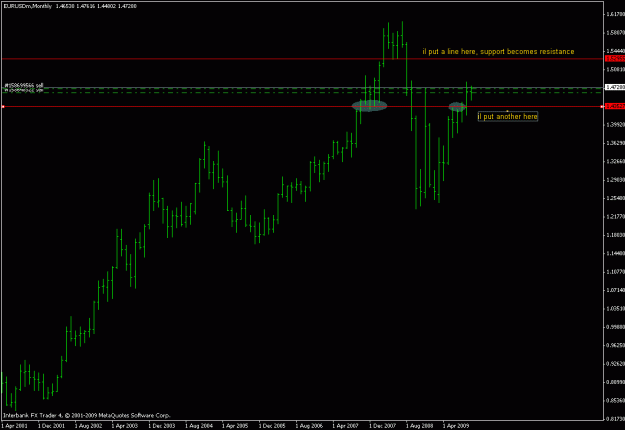The width and height of the screenshot is (625, 430).
Task: Click the Interbank FX Trader 4 copyright text
Action: 87,415
